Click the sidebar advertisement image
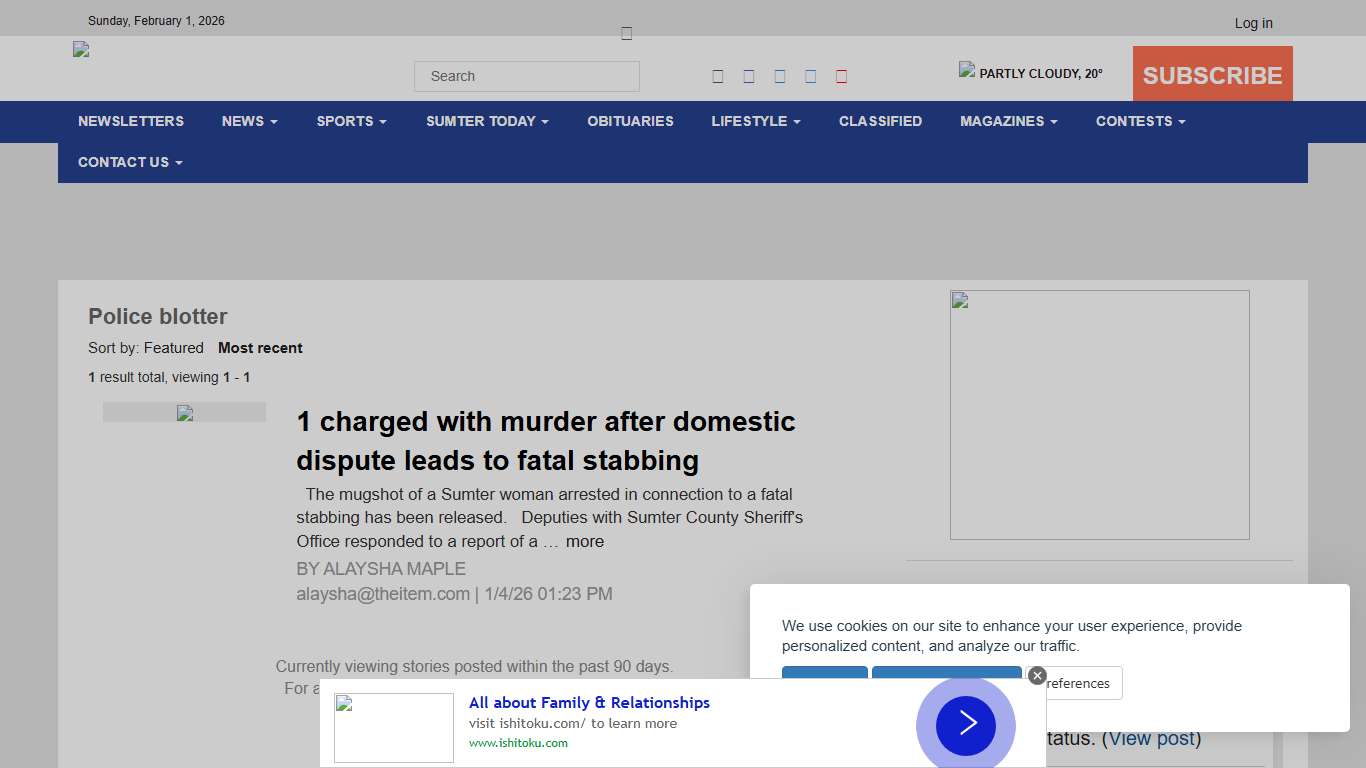Image resolution: width=1366 pixels, height=768 pixels. [1099, 415]
